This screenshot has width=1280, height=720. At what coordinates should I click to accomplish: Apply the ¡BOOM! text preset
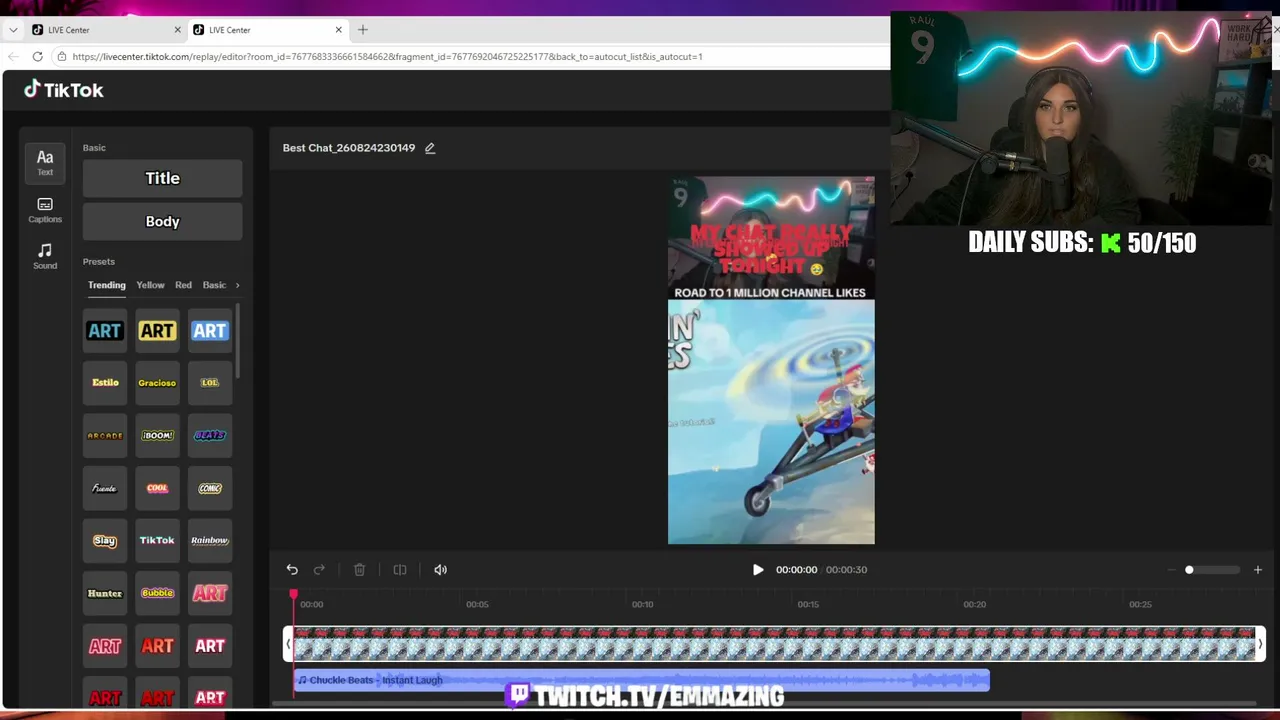pyautogui.click(x=157, y=436)
